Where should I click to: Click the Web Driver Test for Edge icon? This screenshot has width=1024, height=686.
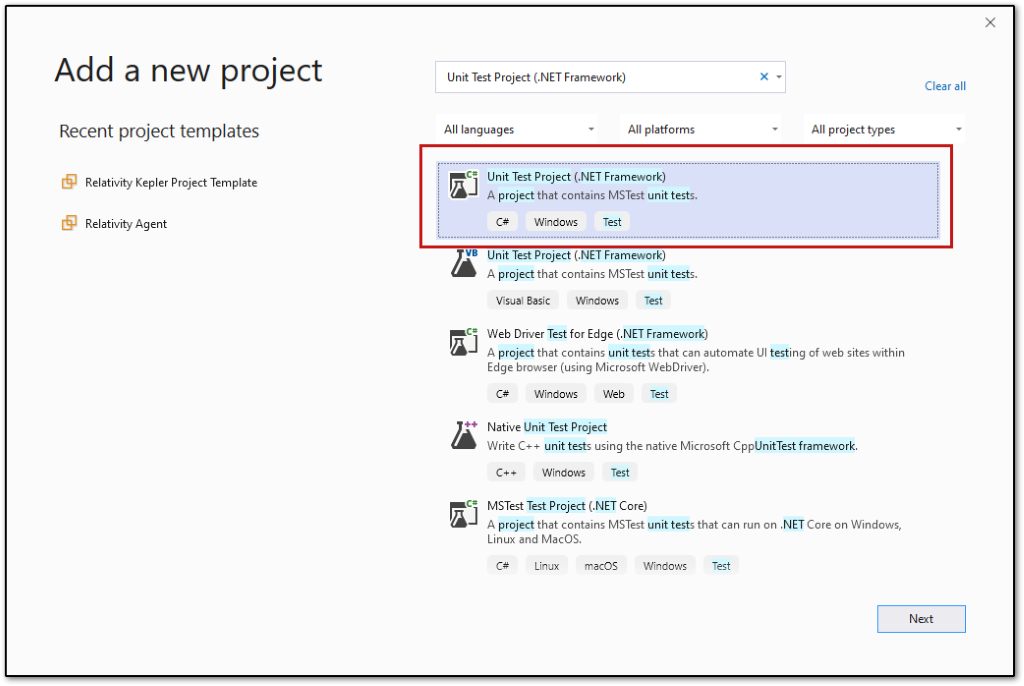tap(464, 342)
